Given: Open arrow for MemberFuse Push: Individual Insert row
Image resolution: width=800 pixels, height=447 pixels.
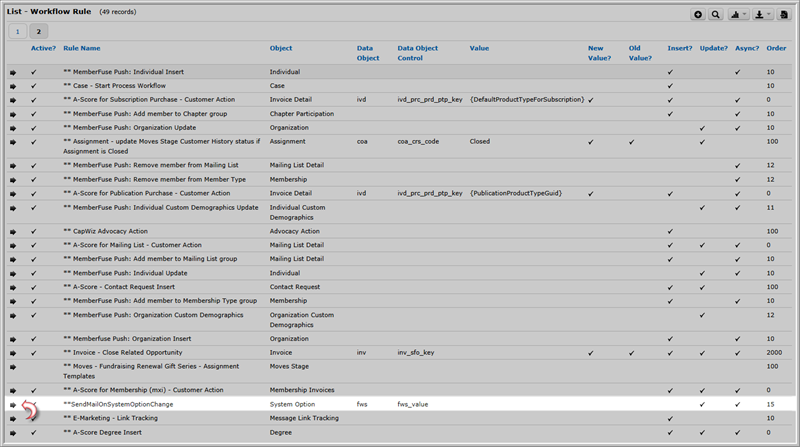Looking at the screenshot, I should click(x=13, y=72).
